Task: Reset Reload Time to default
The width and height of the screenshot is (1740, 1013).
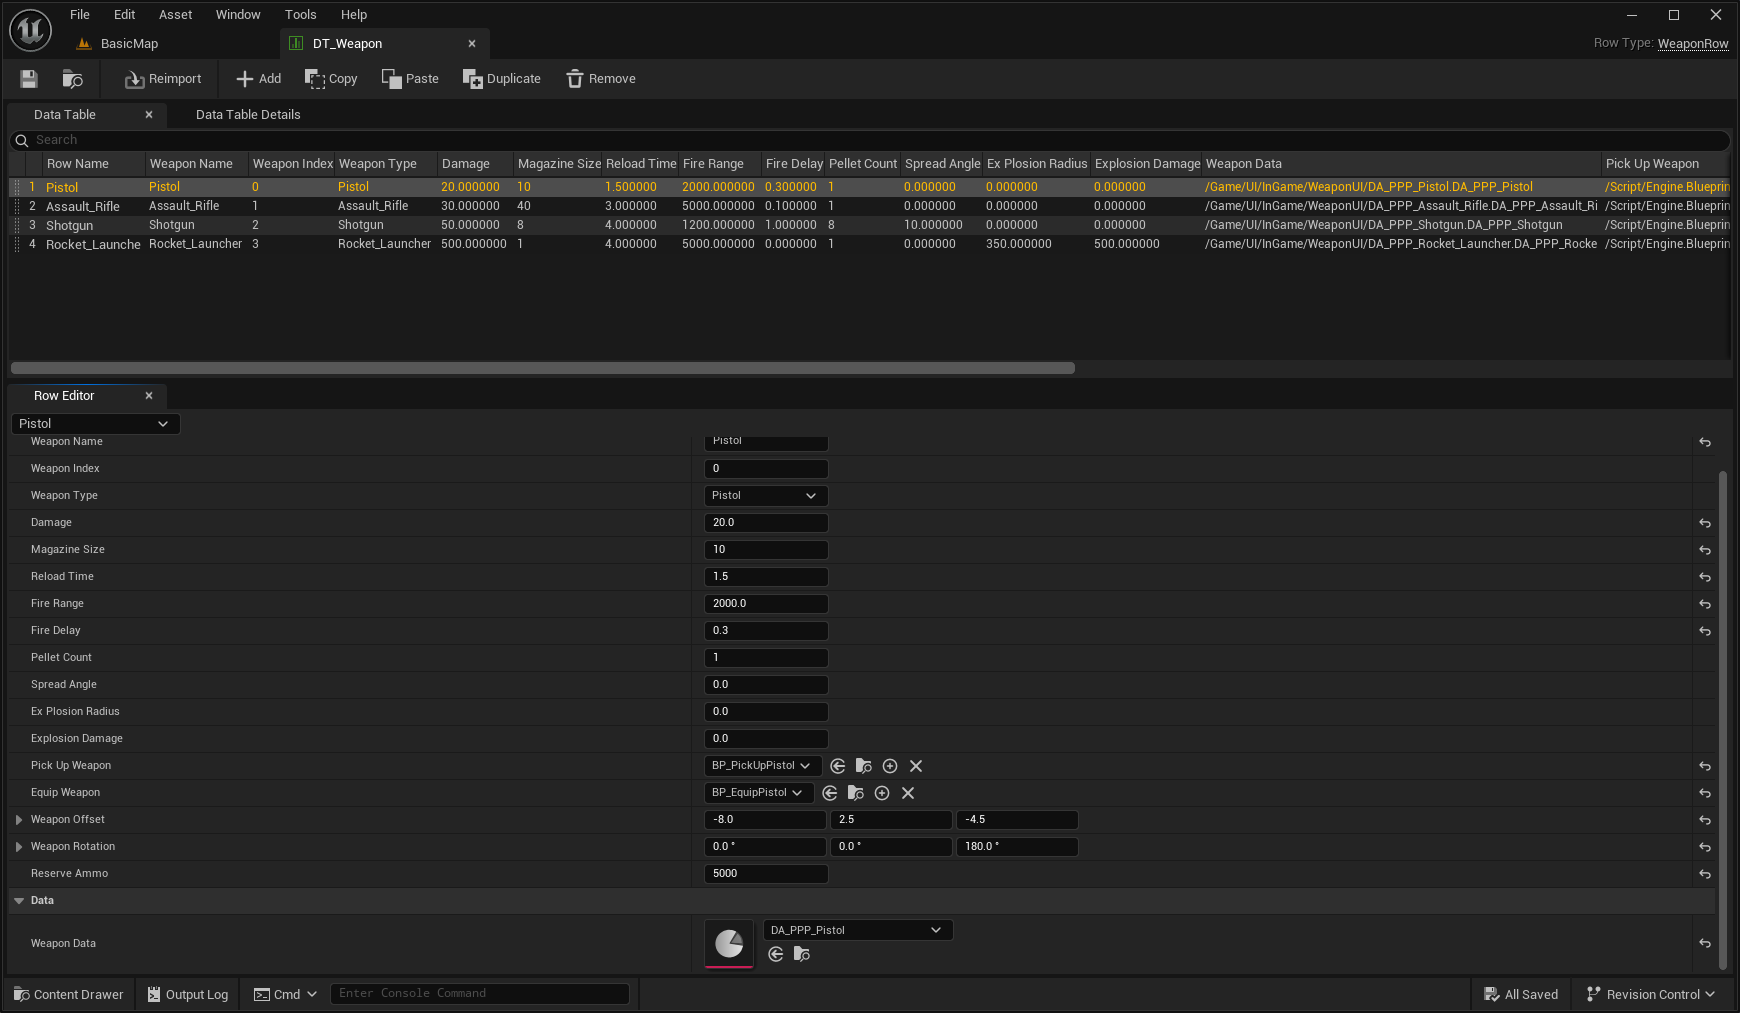Action: point(1705,577)
